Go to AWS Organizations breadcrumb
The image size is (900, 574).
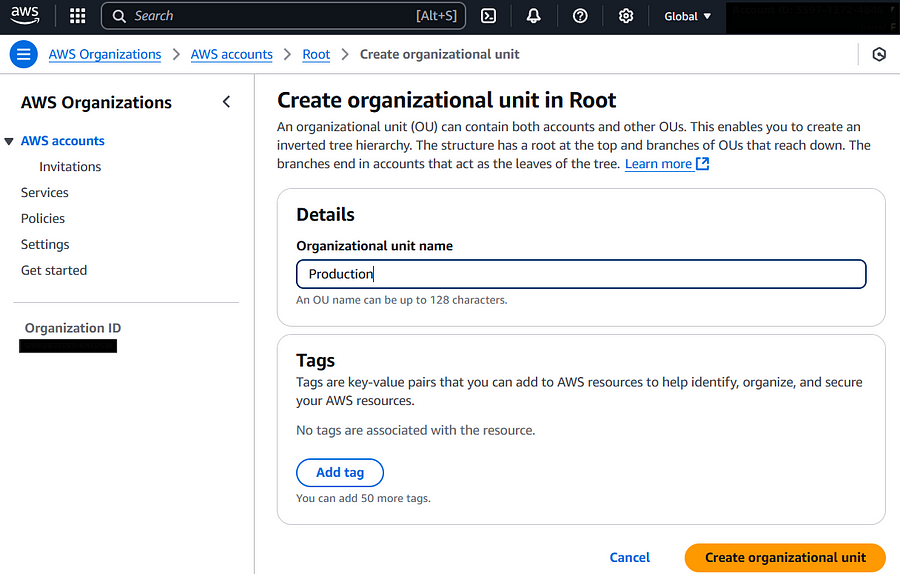coord(105,55)
